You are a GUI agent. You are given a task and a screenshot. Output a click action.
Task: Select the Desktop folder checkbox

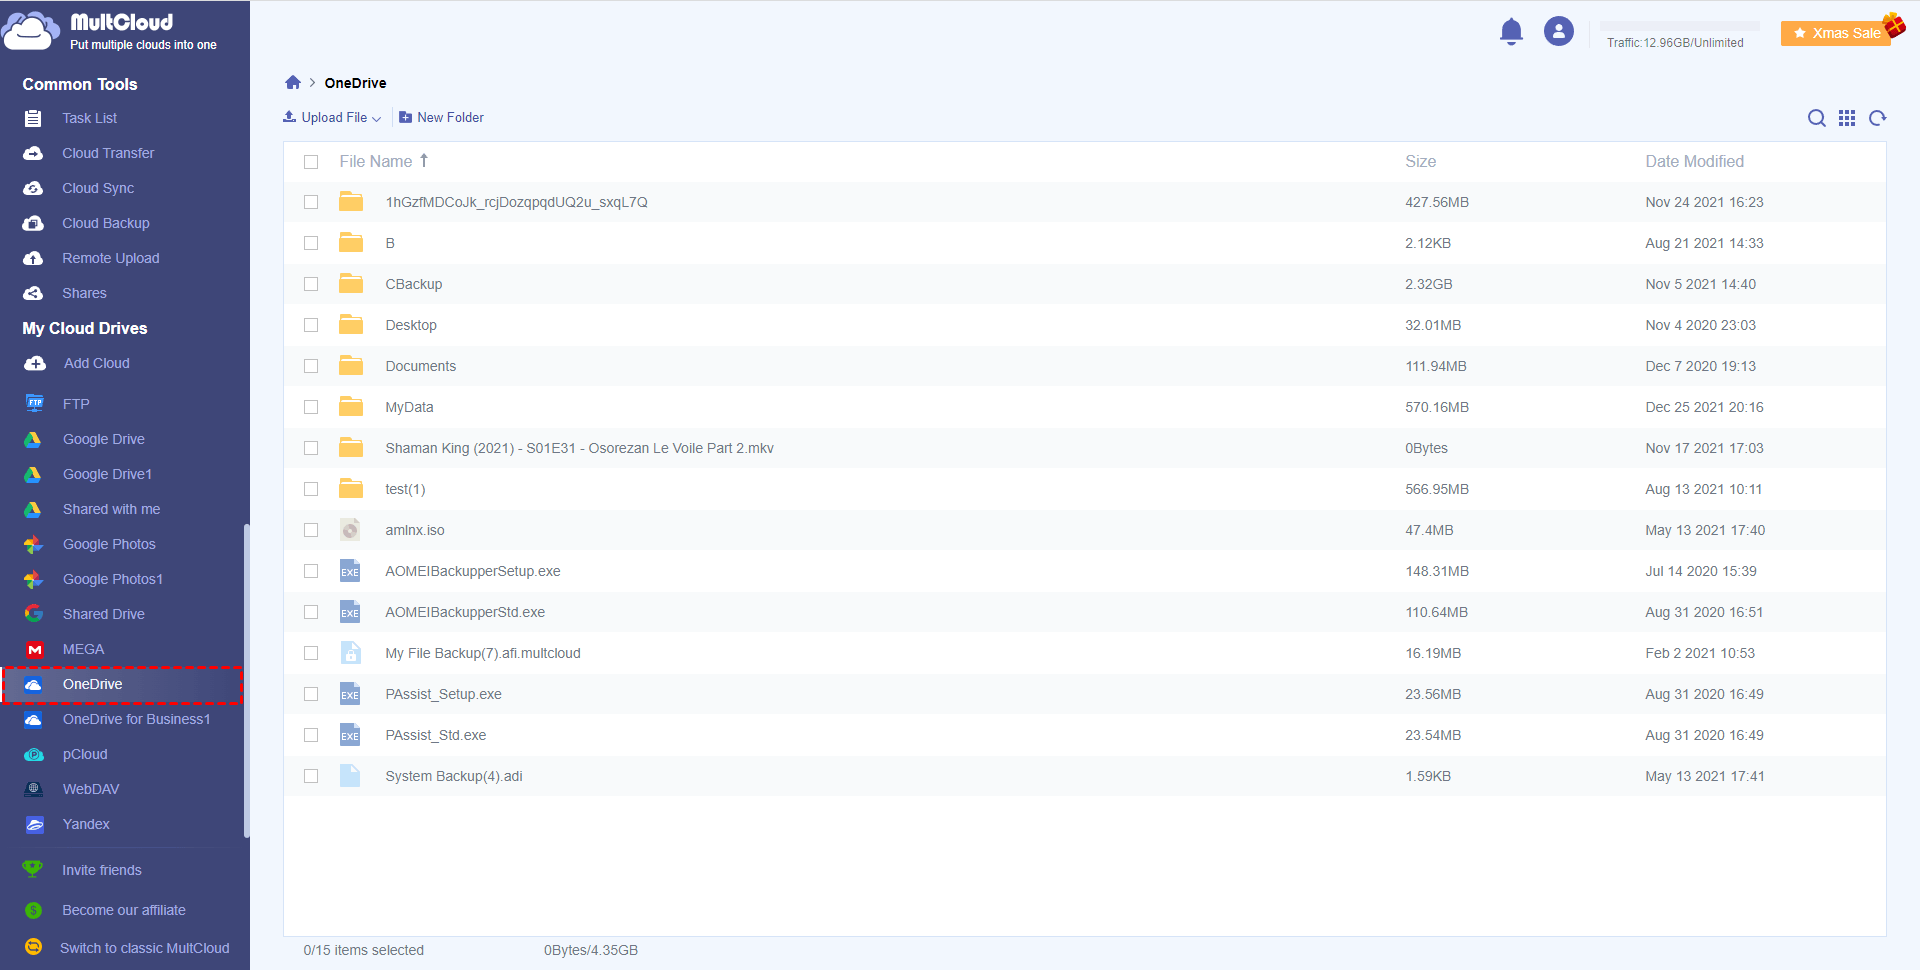tap(311, 325)
